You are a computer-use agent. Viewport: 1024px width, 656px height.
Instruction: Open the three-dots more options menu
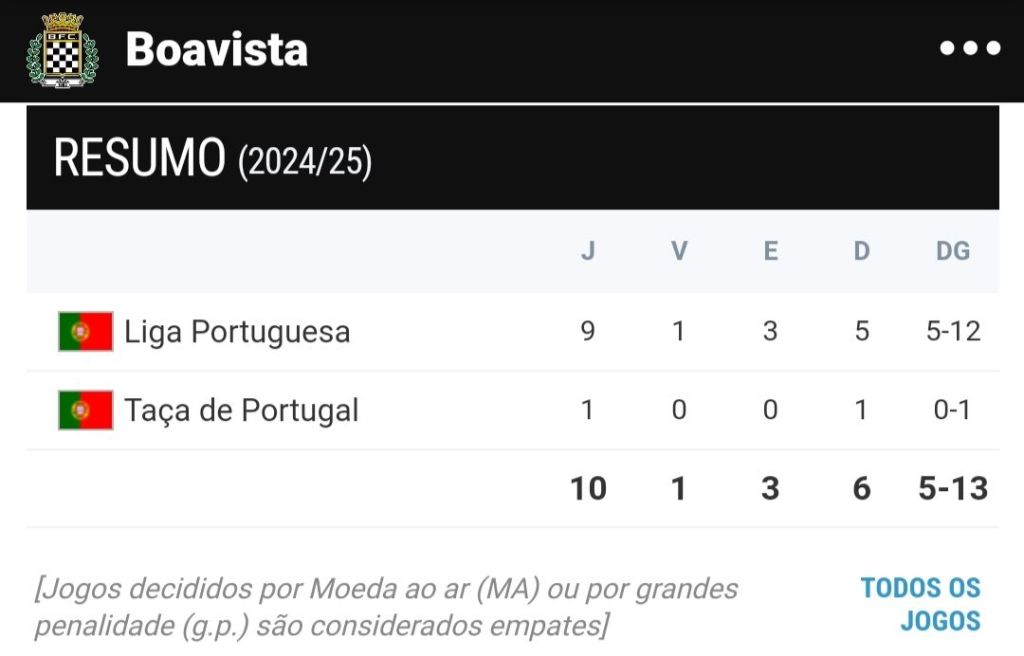click(970, 48)
